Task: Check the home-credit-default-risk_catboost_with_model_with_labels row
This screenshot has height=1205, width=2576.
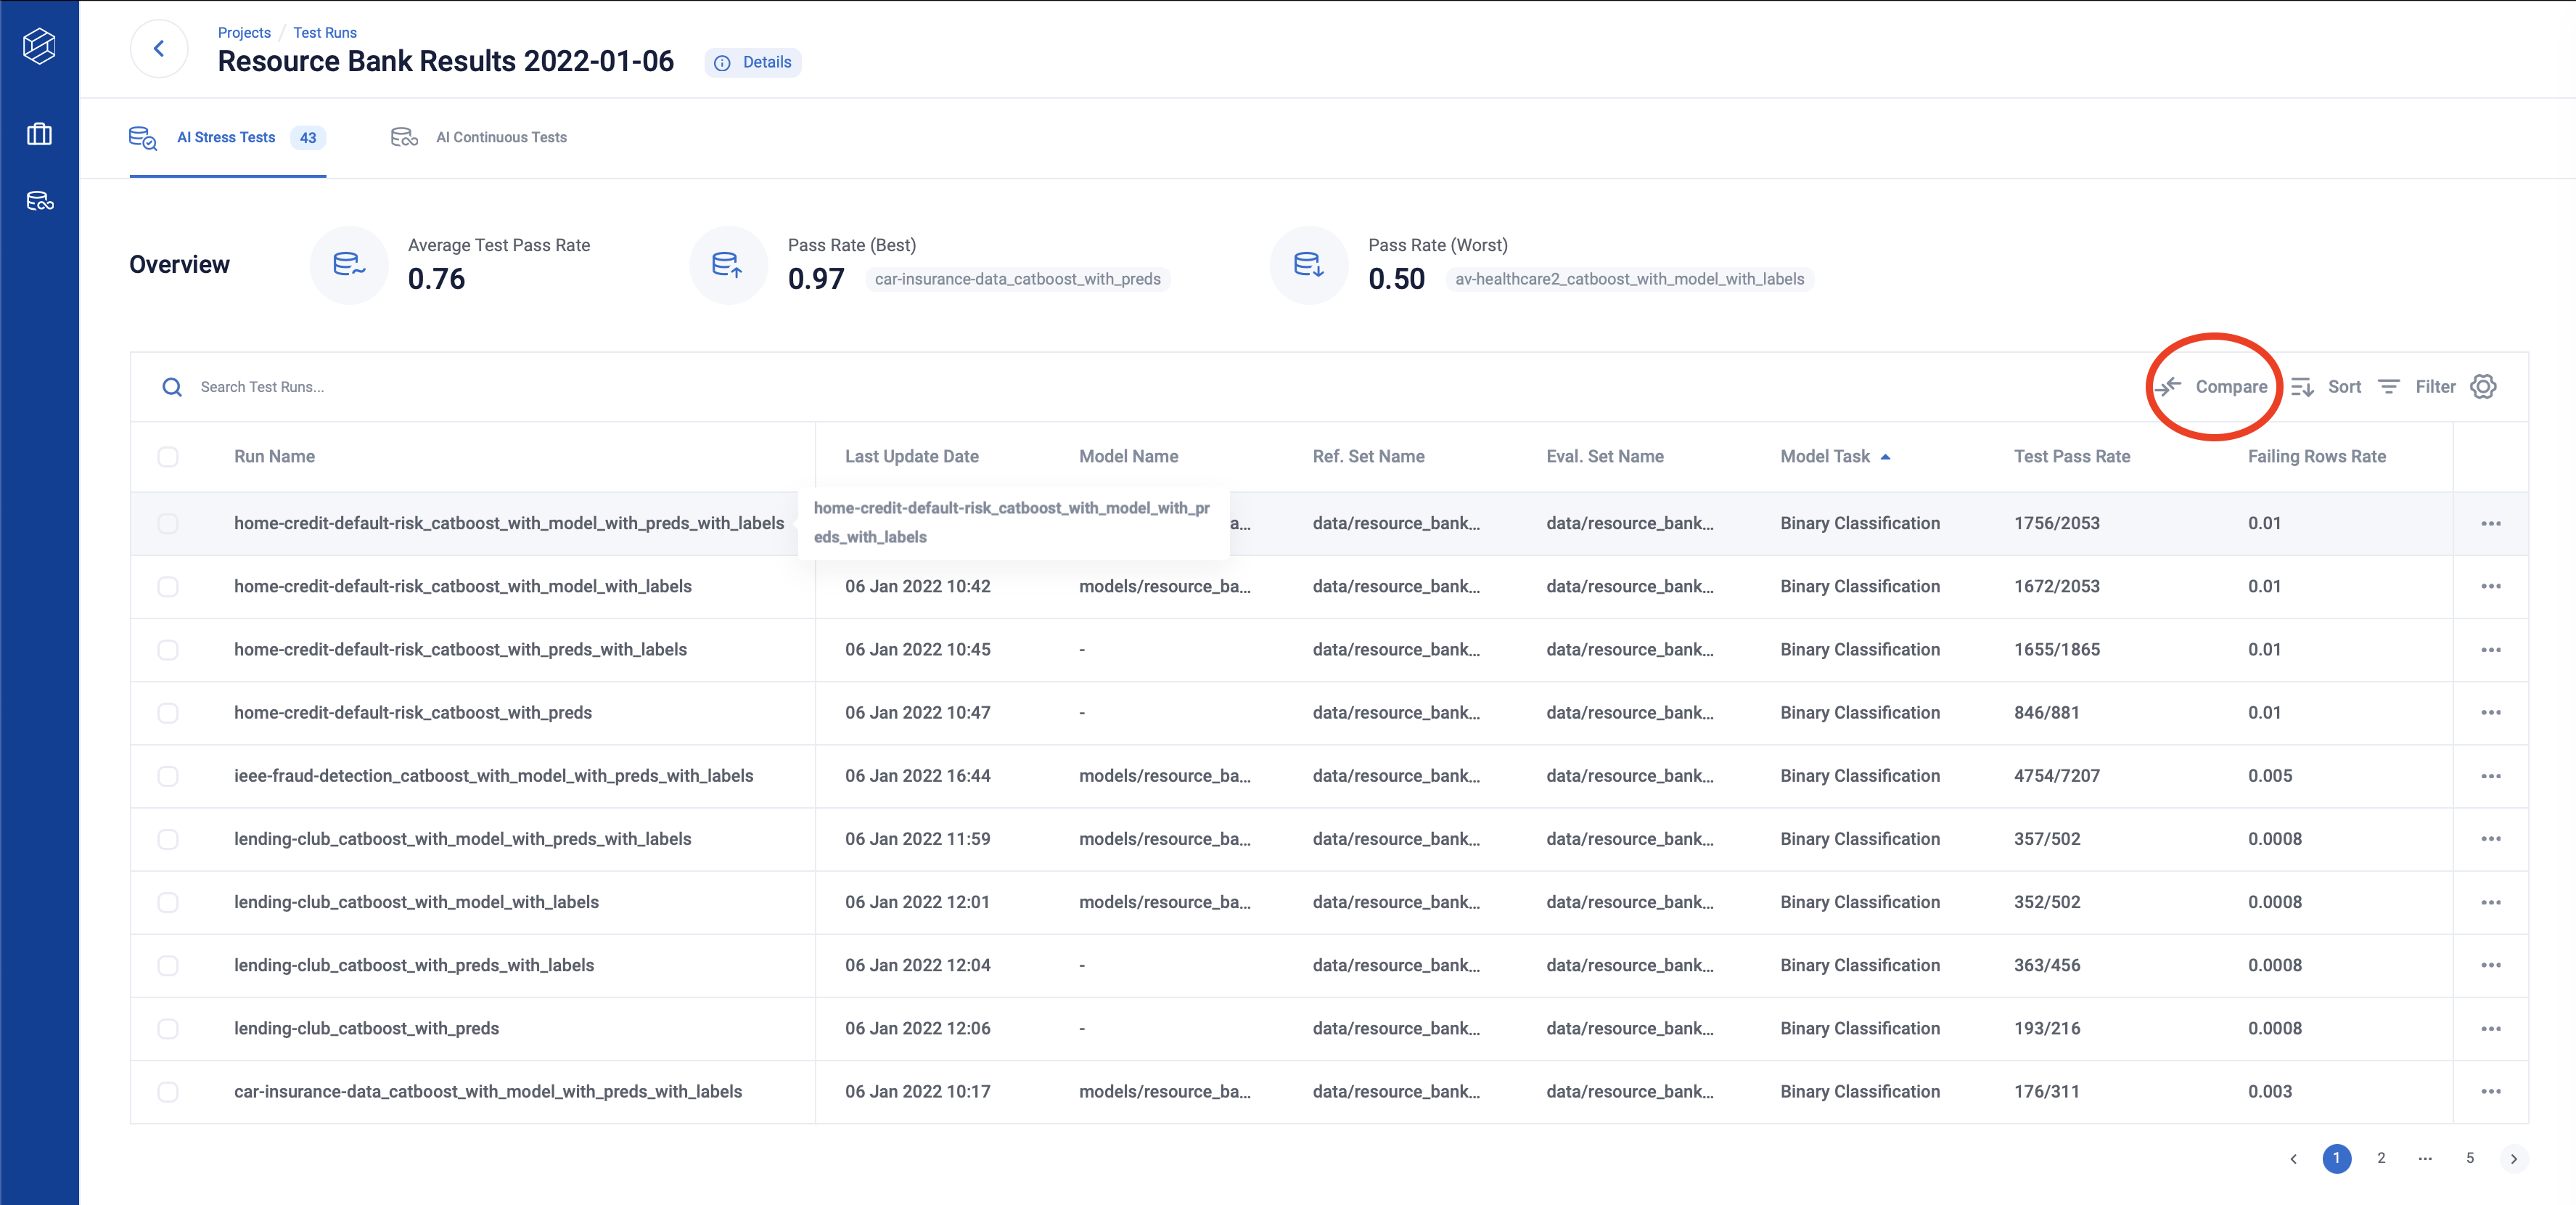Action: point(168,587)
